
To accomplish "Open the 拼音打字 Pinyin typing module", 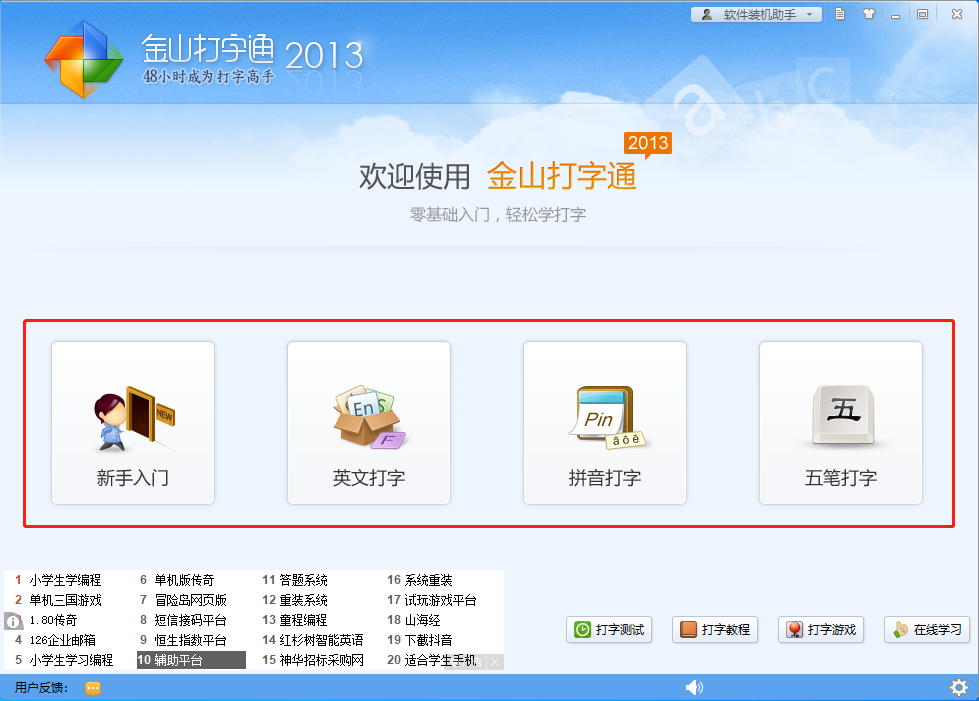I will point(605,423).
